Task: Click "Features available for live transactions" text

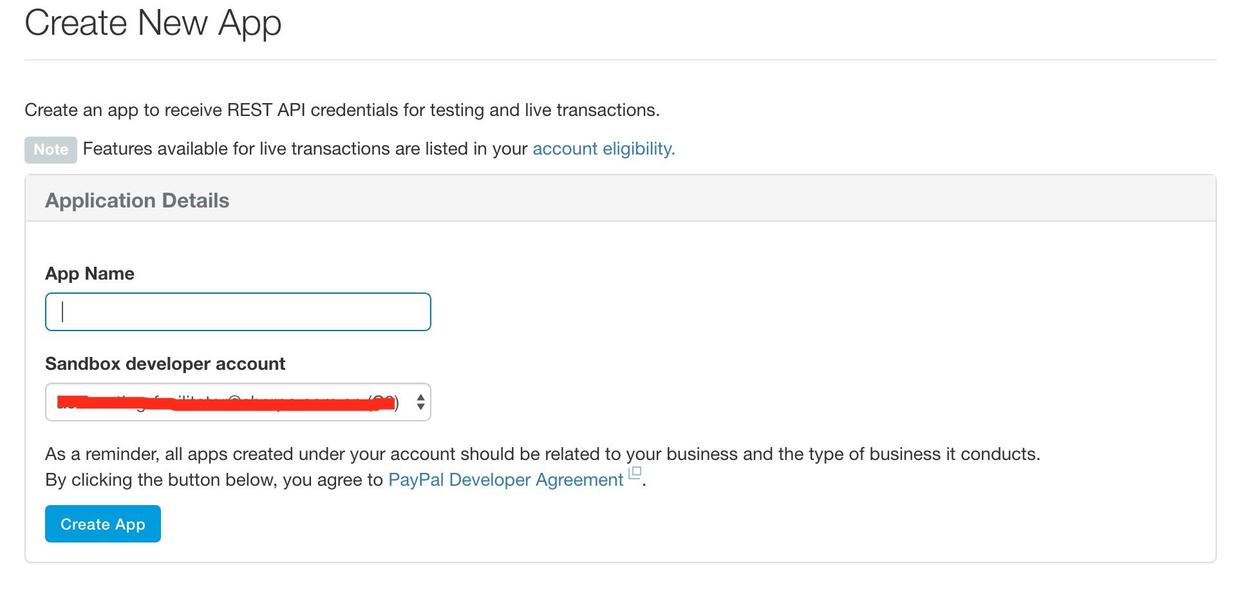Action: [x=305, y=149]
